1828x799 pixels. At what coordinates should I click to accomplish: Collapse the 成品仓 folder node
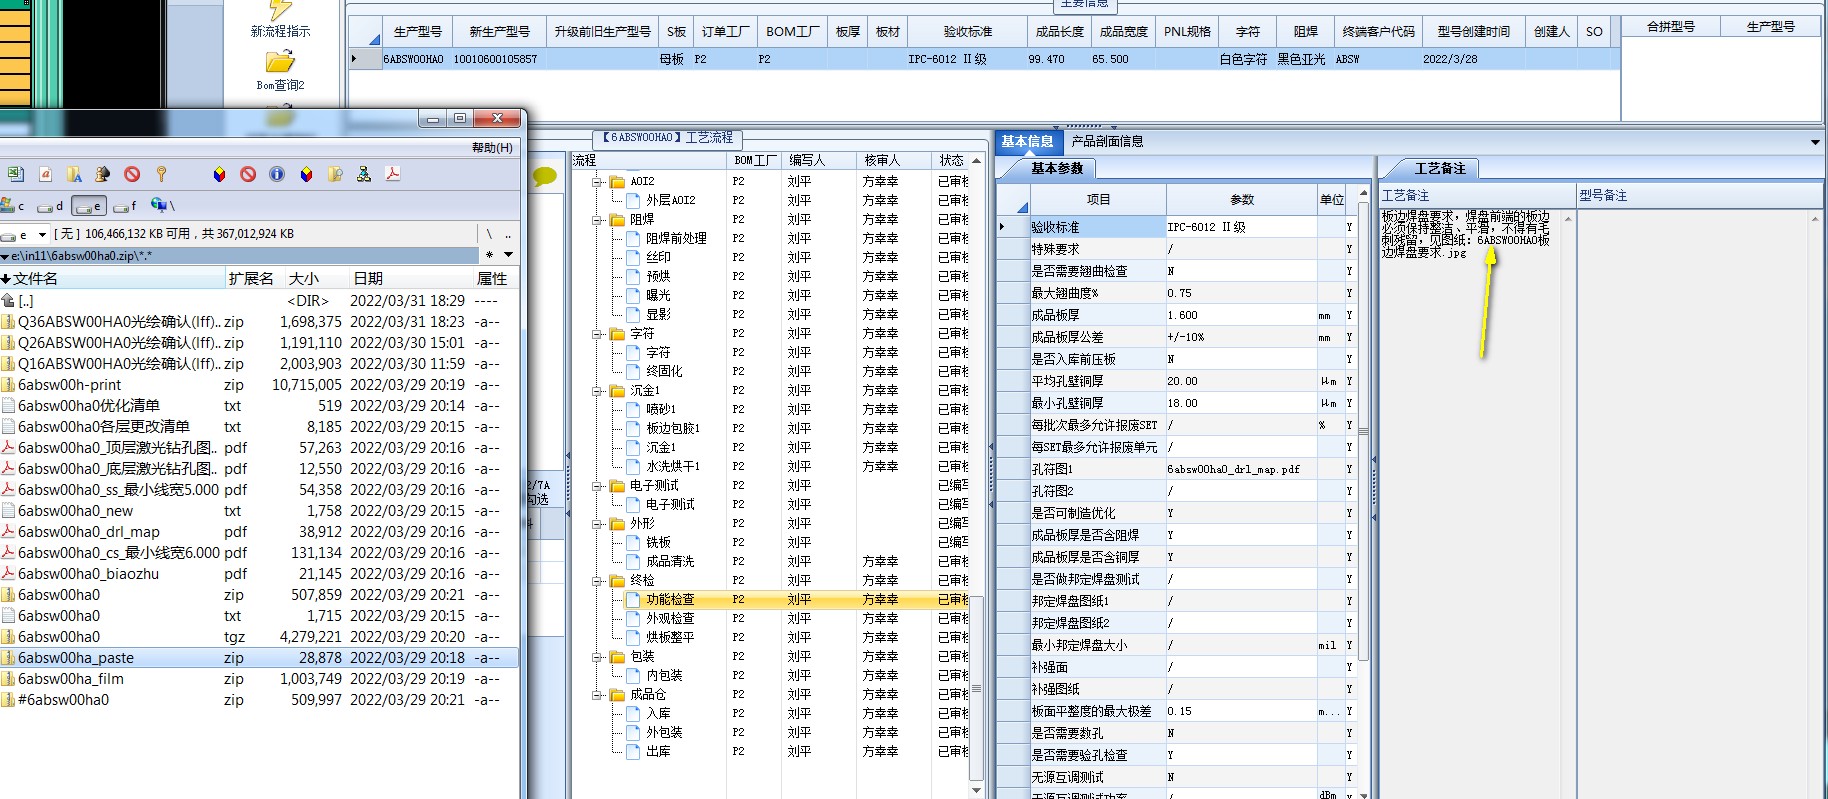click(x=597, y=695)
